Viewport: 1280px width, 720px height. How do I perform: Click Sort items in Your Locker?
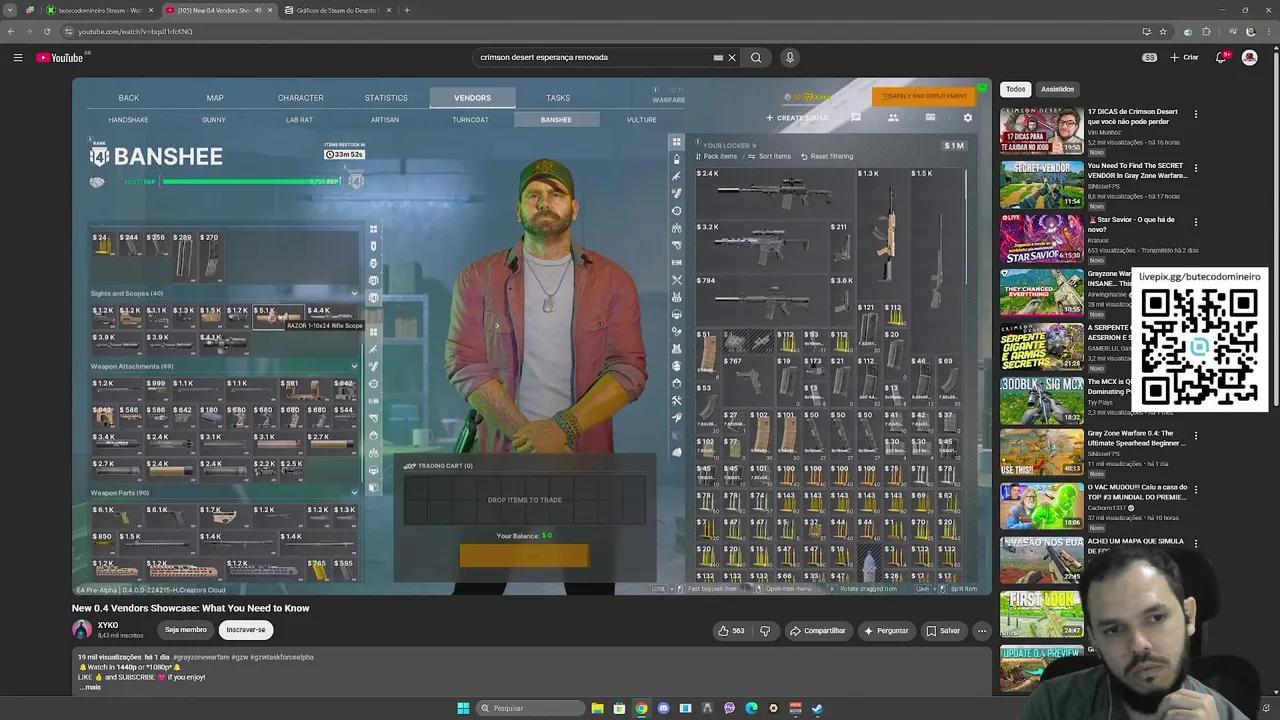tap(770, 156)
